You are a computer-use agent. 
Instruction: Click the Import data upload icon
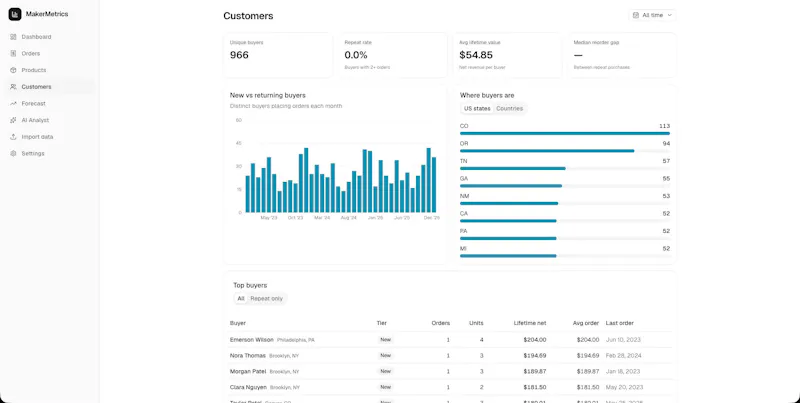13,137
